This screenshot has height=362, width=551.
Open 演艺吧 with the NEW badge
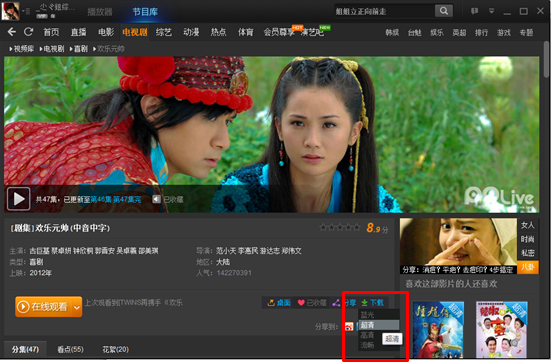click(312, 32)
